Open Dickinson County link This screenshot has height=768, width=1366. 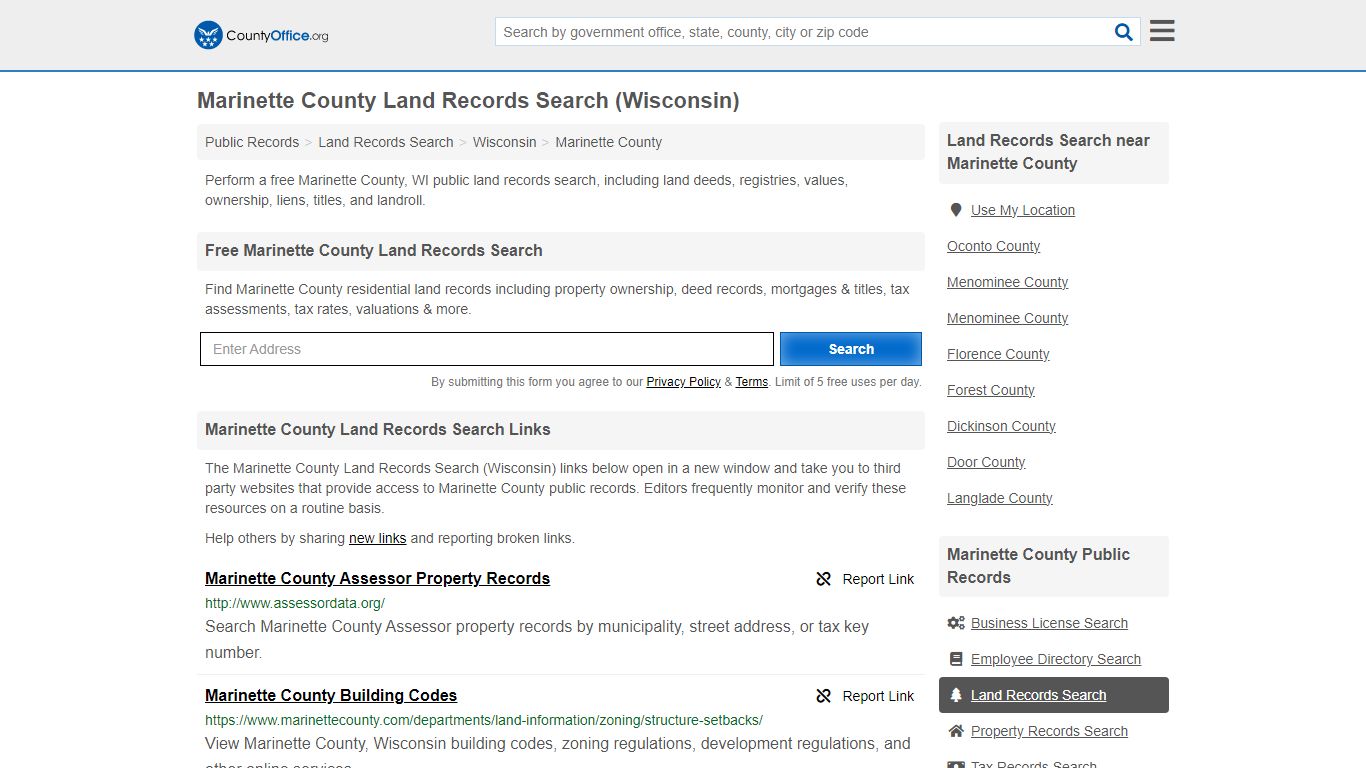tap(1001, 426)
